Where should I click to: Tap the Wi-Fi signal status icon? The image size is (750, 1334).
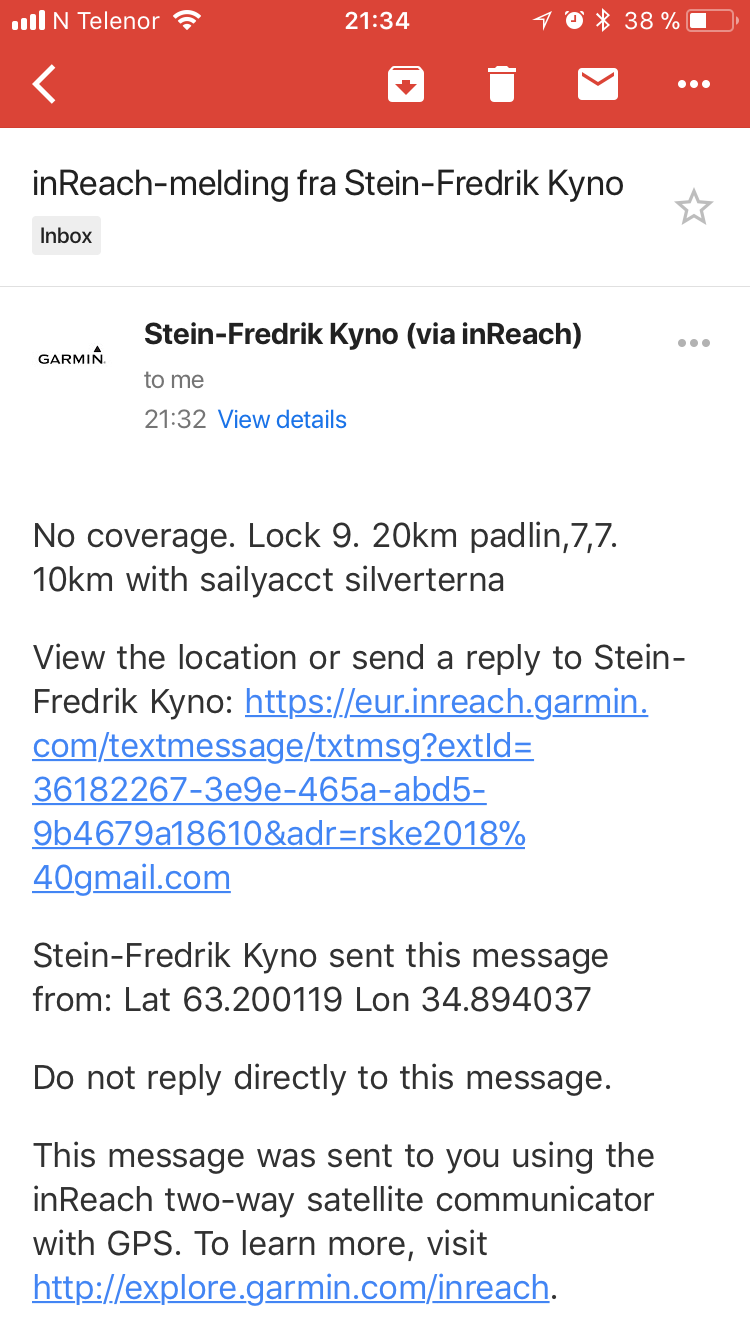click(x=186, y=21)
